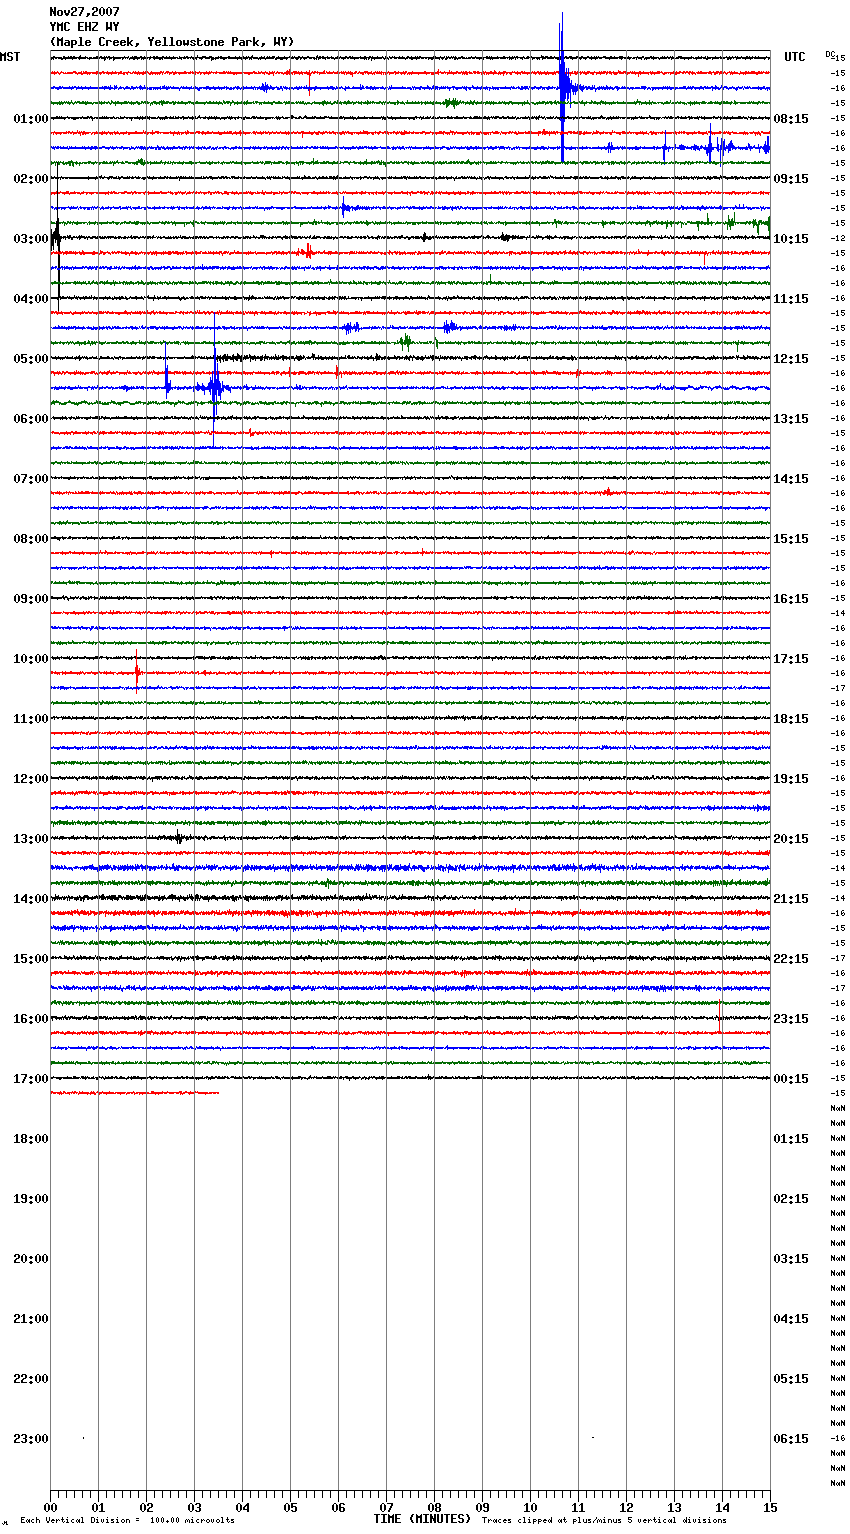850x1534 pixels.
Task: Select the 10:00 MST time label
Action: 31,659
